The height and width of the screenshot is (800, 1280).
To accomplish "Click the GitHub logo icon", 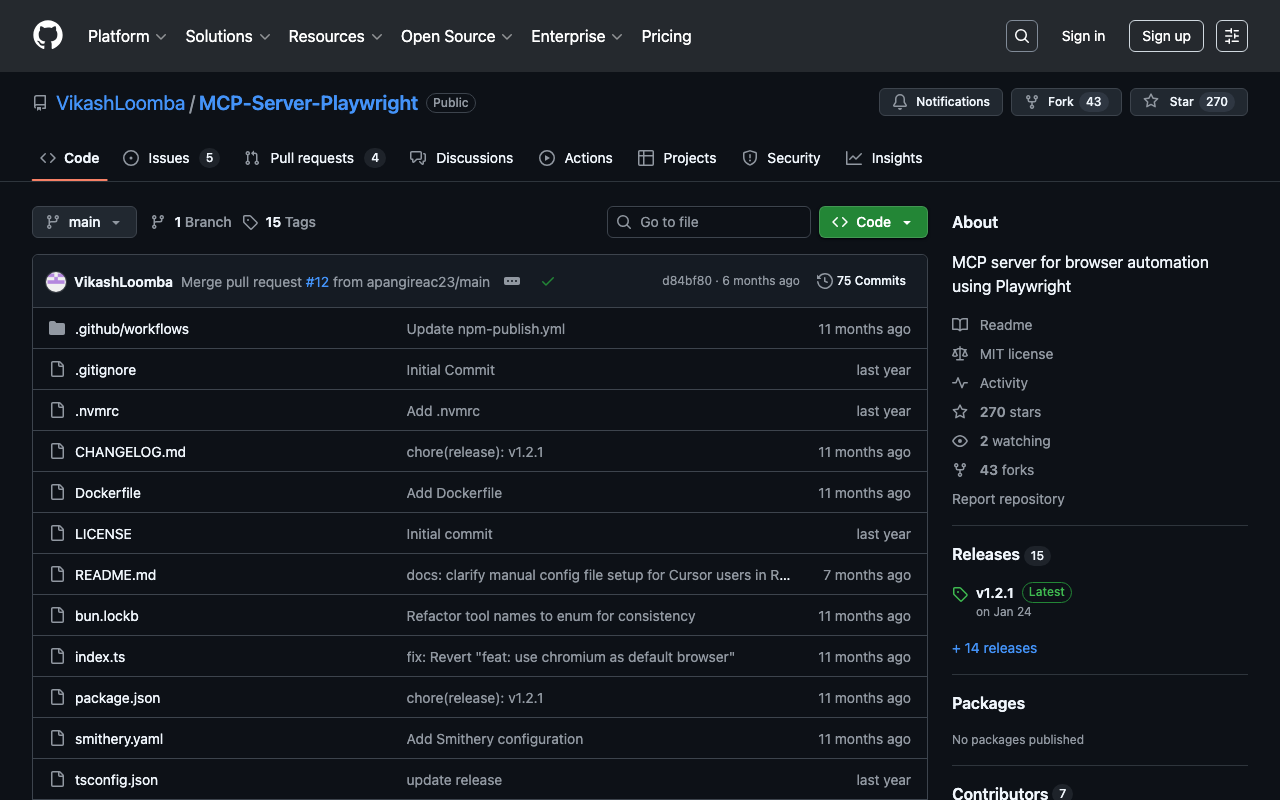I will coord(48,36).
